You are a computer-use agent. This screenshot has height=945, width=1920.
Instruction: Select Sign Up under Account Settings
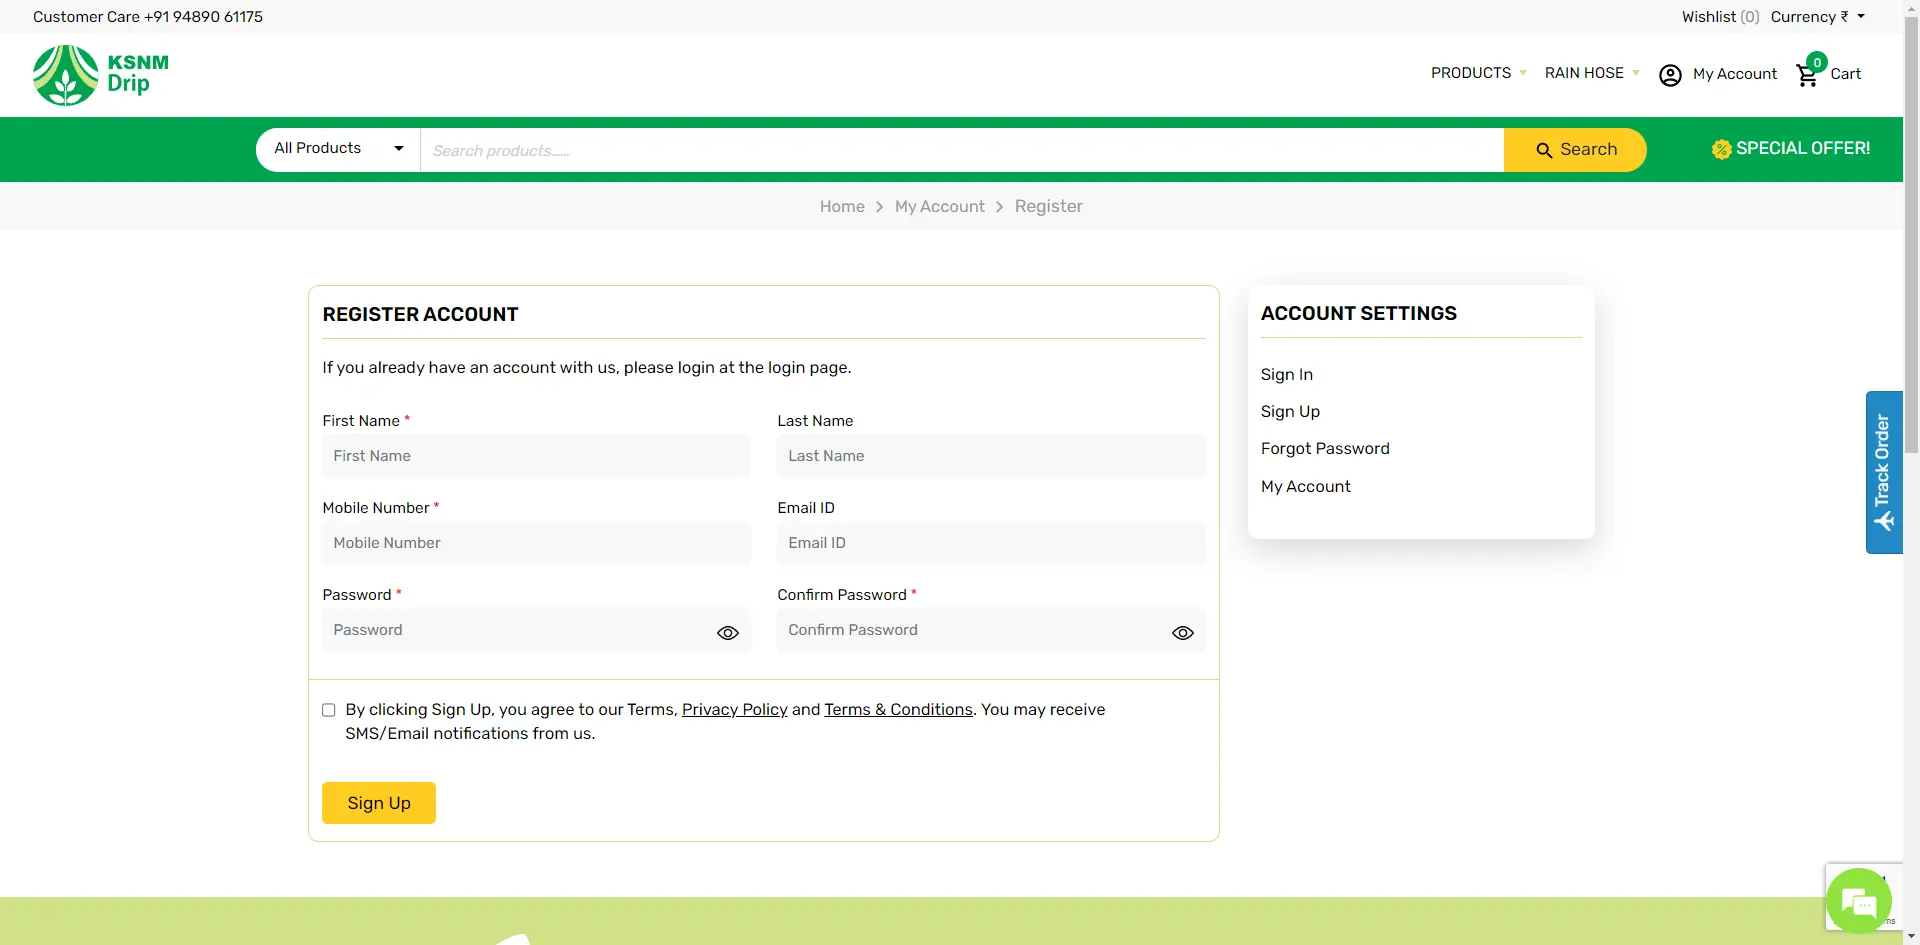pyautogui.click(x=1290, y=411)
